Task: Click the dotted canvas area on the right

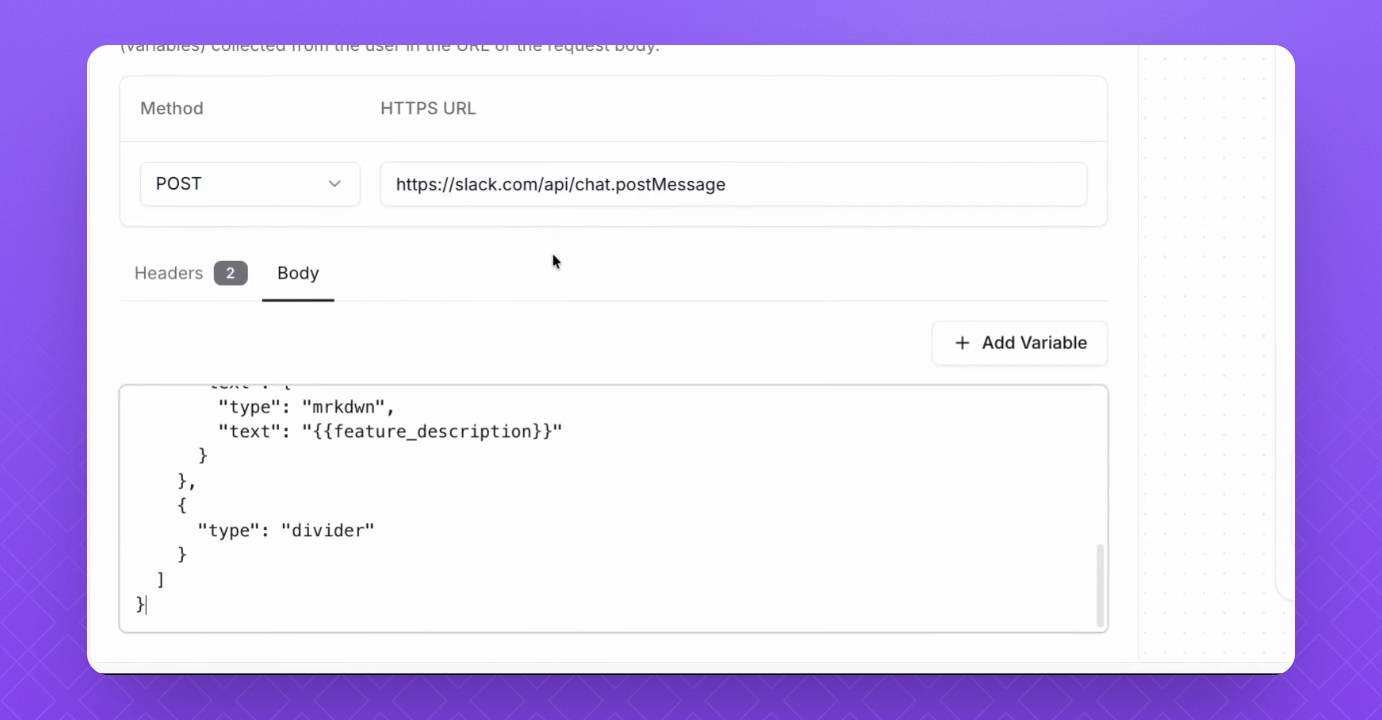Action: (1205, 300)
